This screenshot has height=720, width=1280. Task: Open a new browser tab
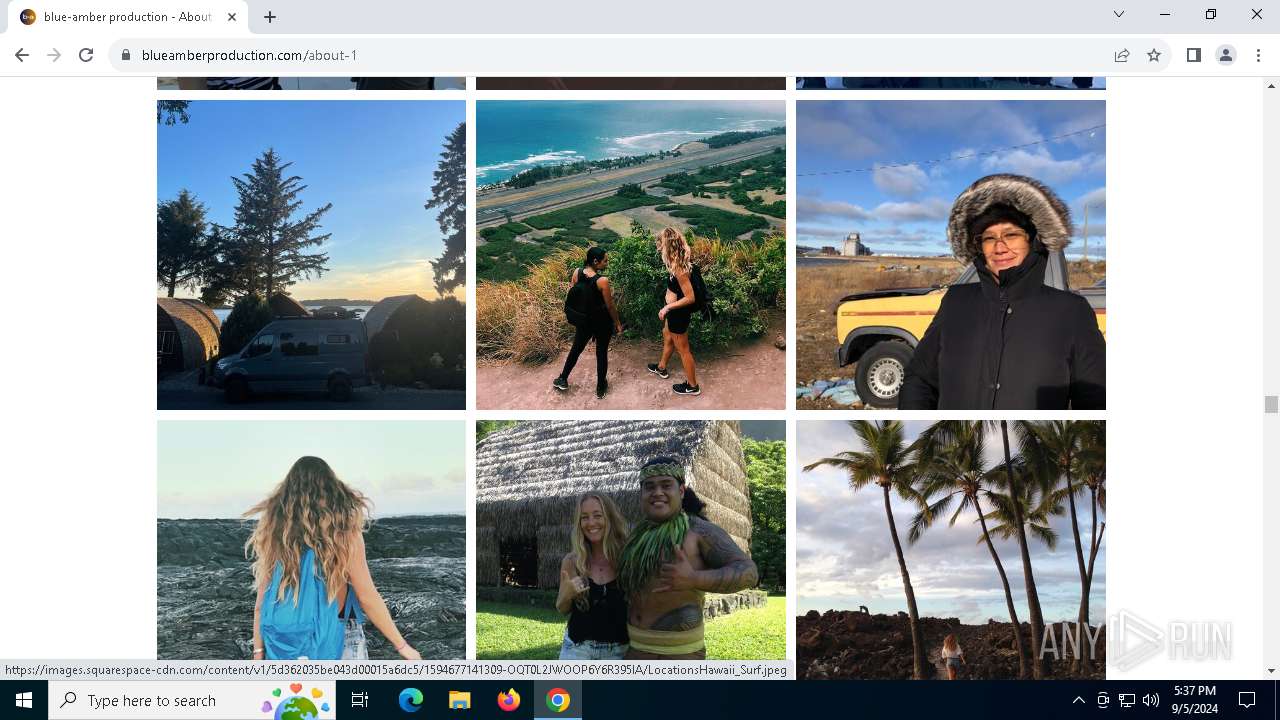(270, 16)
